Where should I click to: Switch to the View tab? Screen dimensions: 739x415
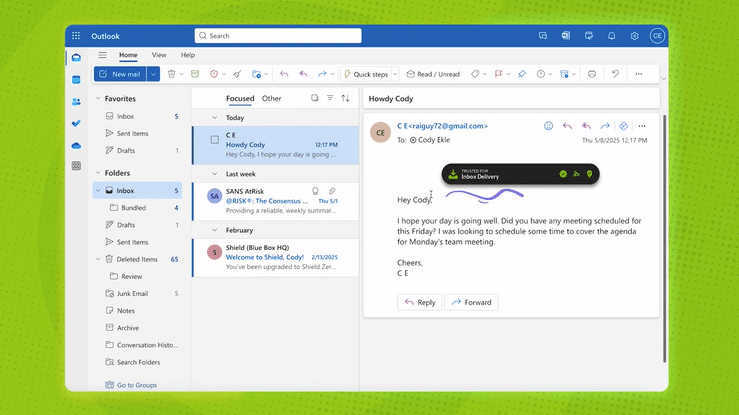(x=159, y=55)
